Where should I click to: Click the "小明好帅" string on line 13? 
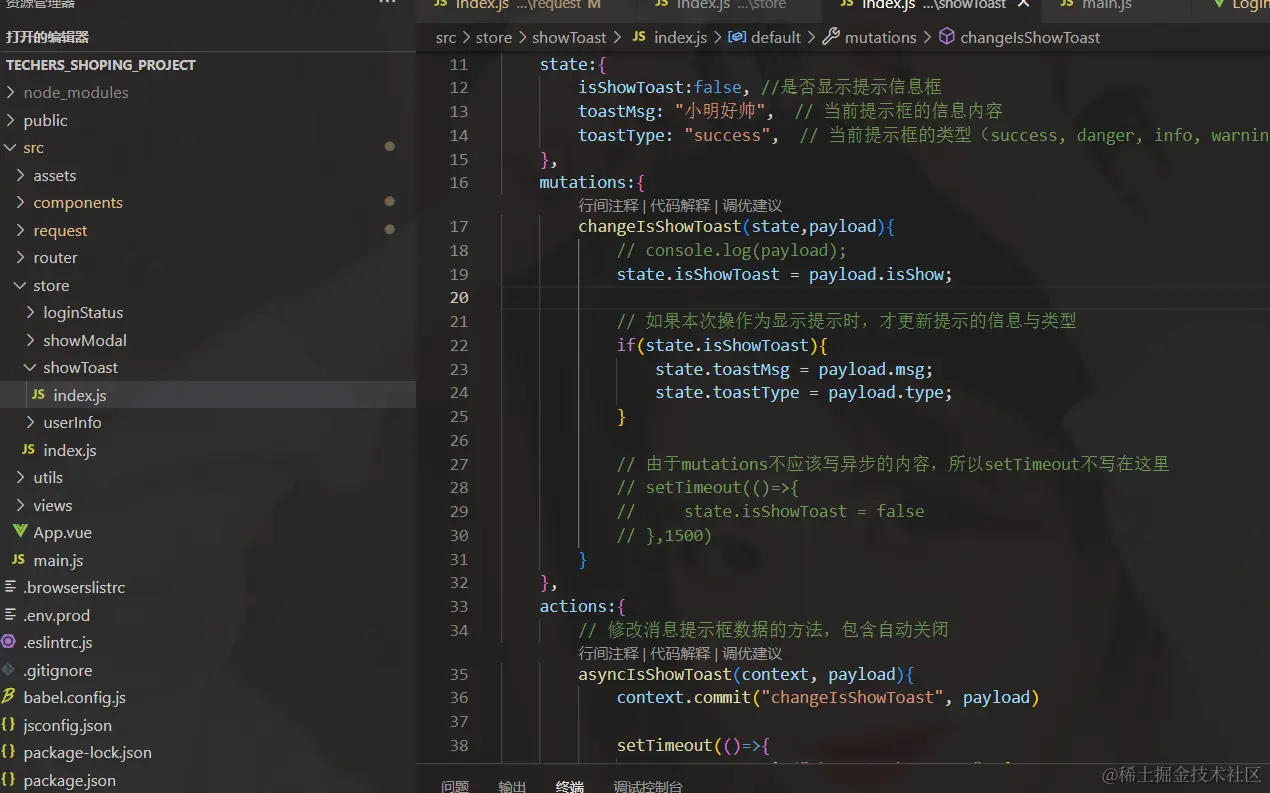pyautogui.click(x=719, y=111)
